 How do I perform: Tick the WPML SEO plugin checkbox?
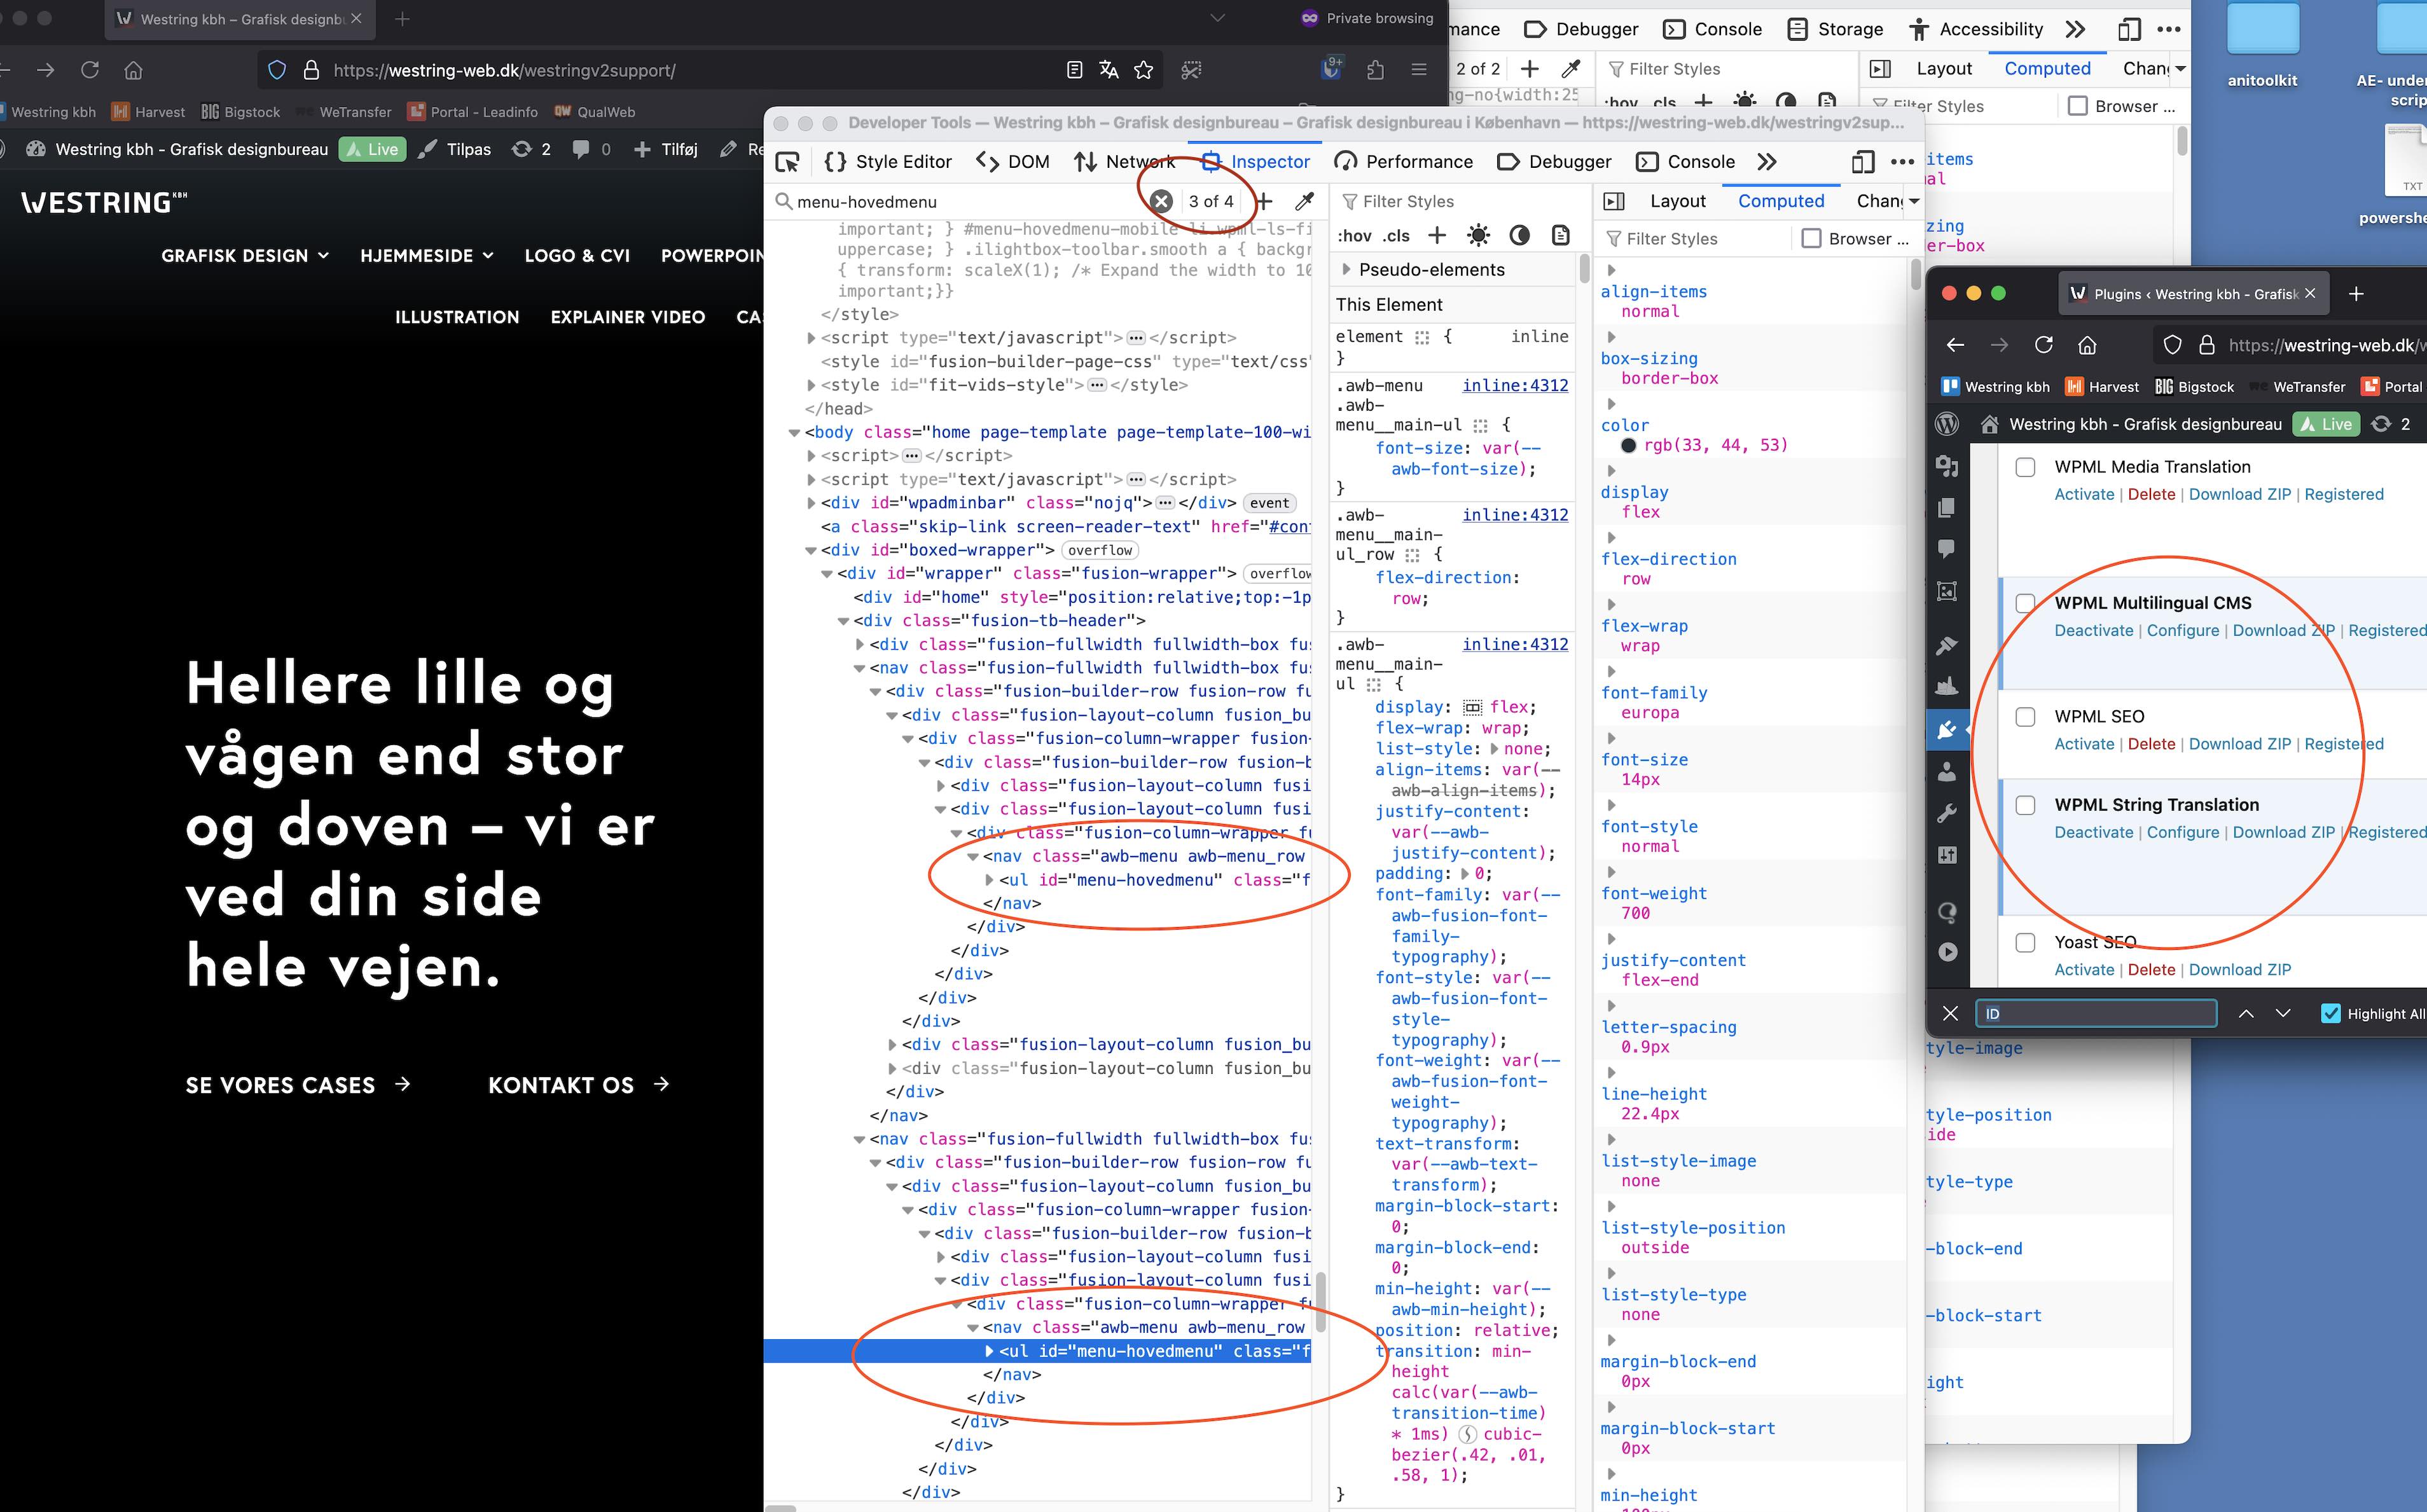pos(2025,716)
